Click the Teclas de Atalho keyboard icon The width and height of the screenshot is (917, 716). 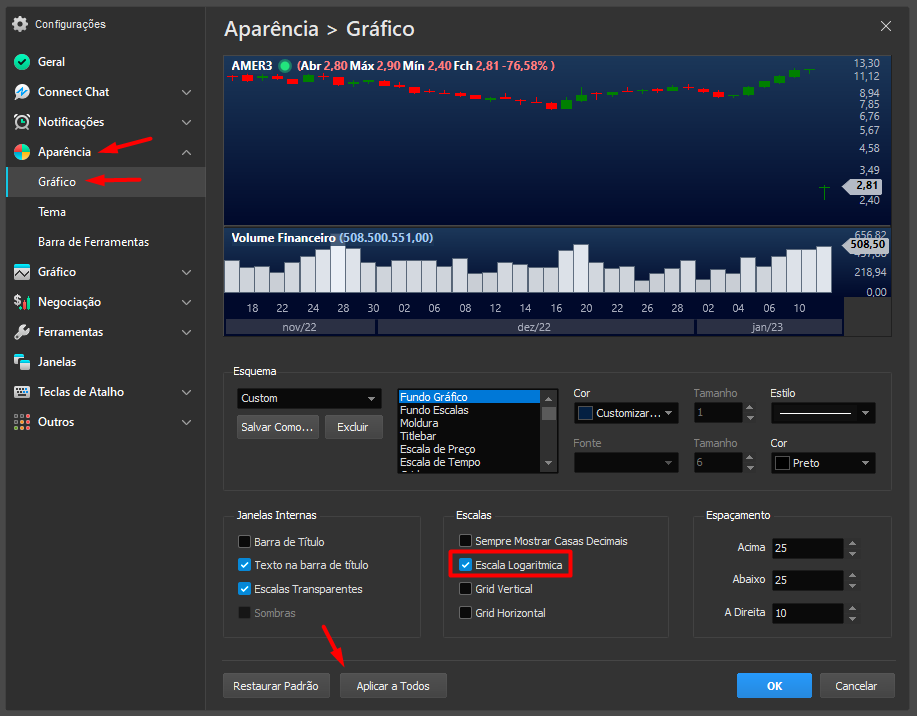[x=22, y=392]
